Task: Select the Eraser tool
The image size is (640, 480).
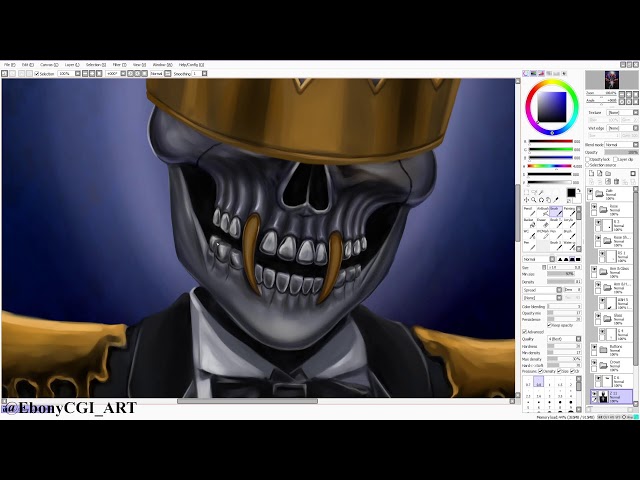Action: coord(542,223)
